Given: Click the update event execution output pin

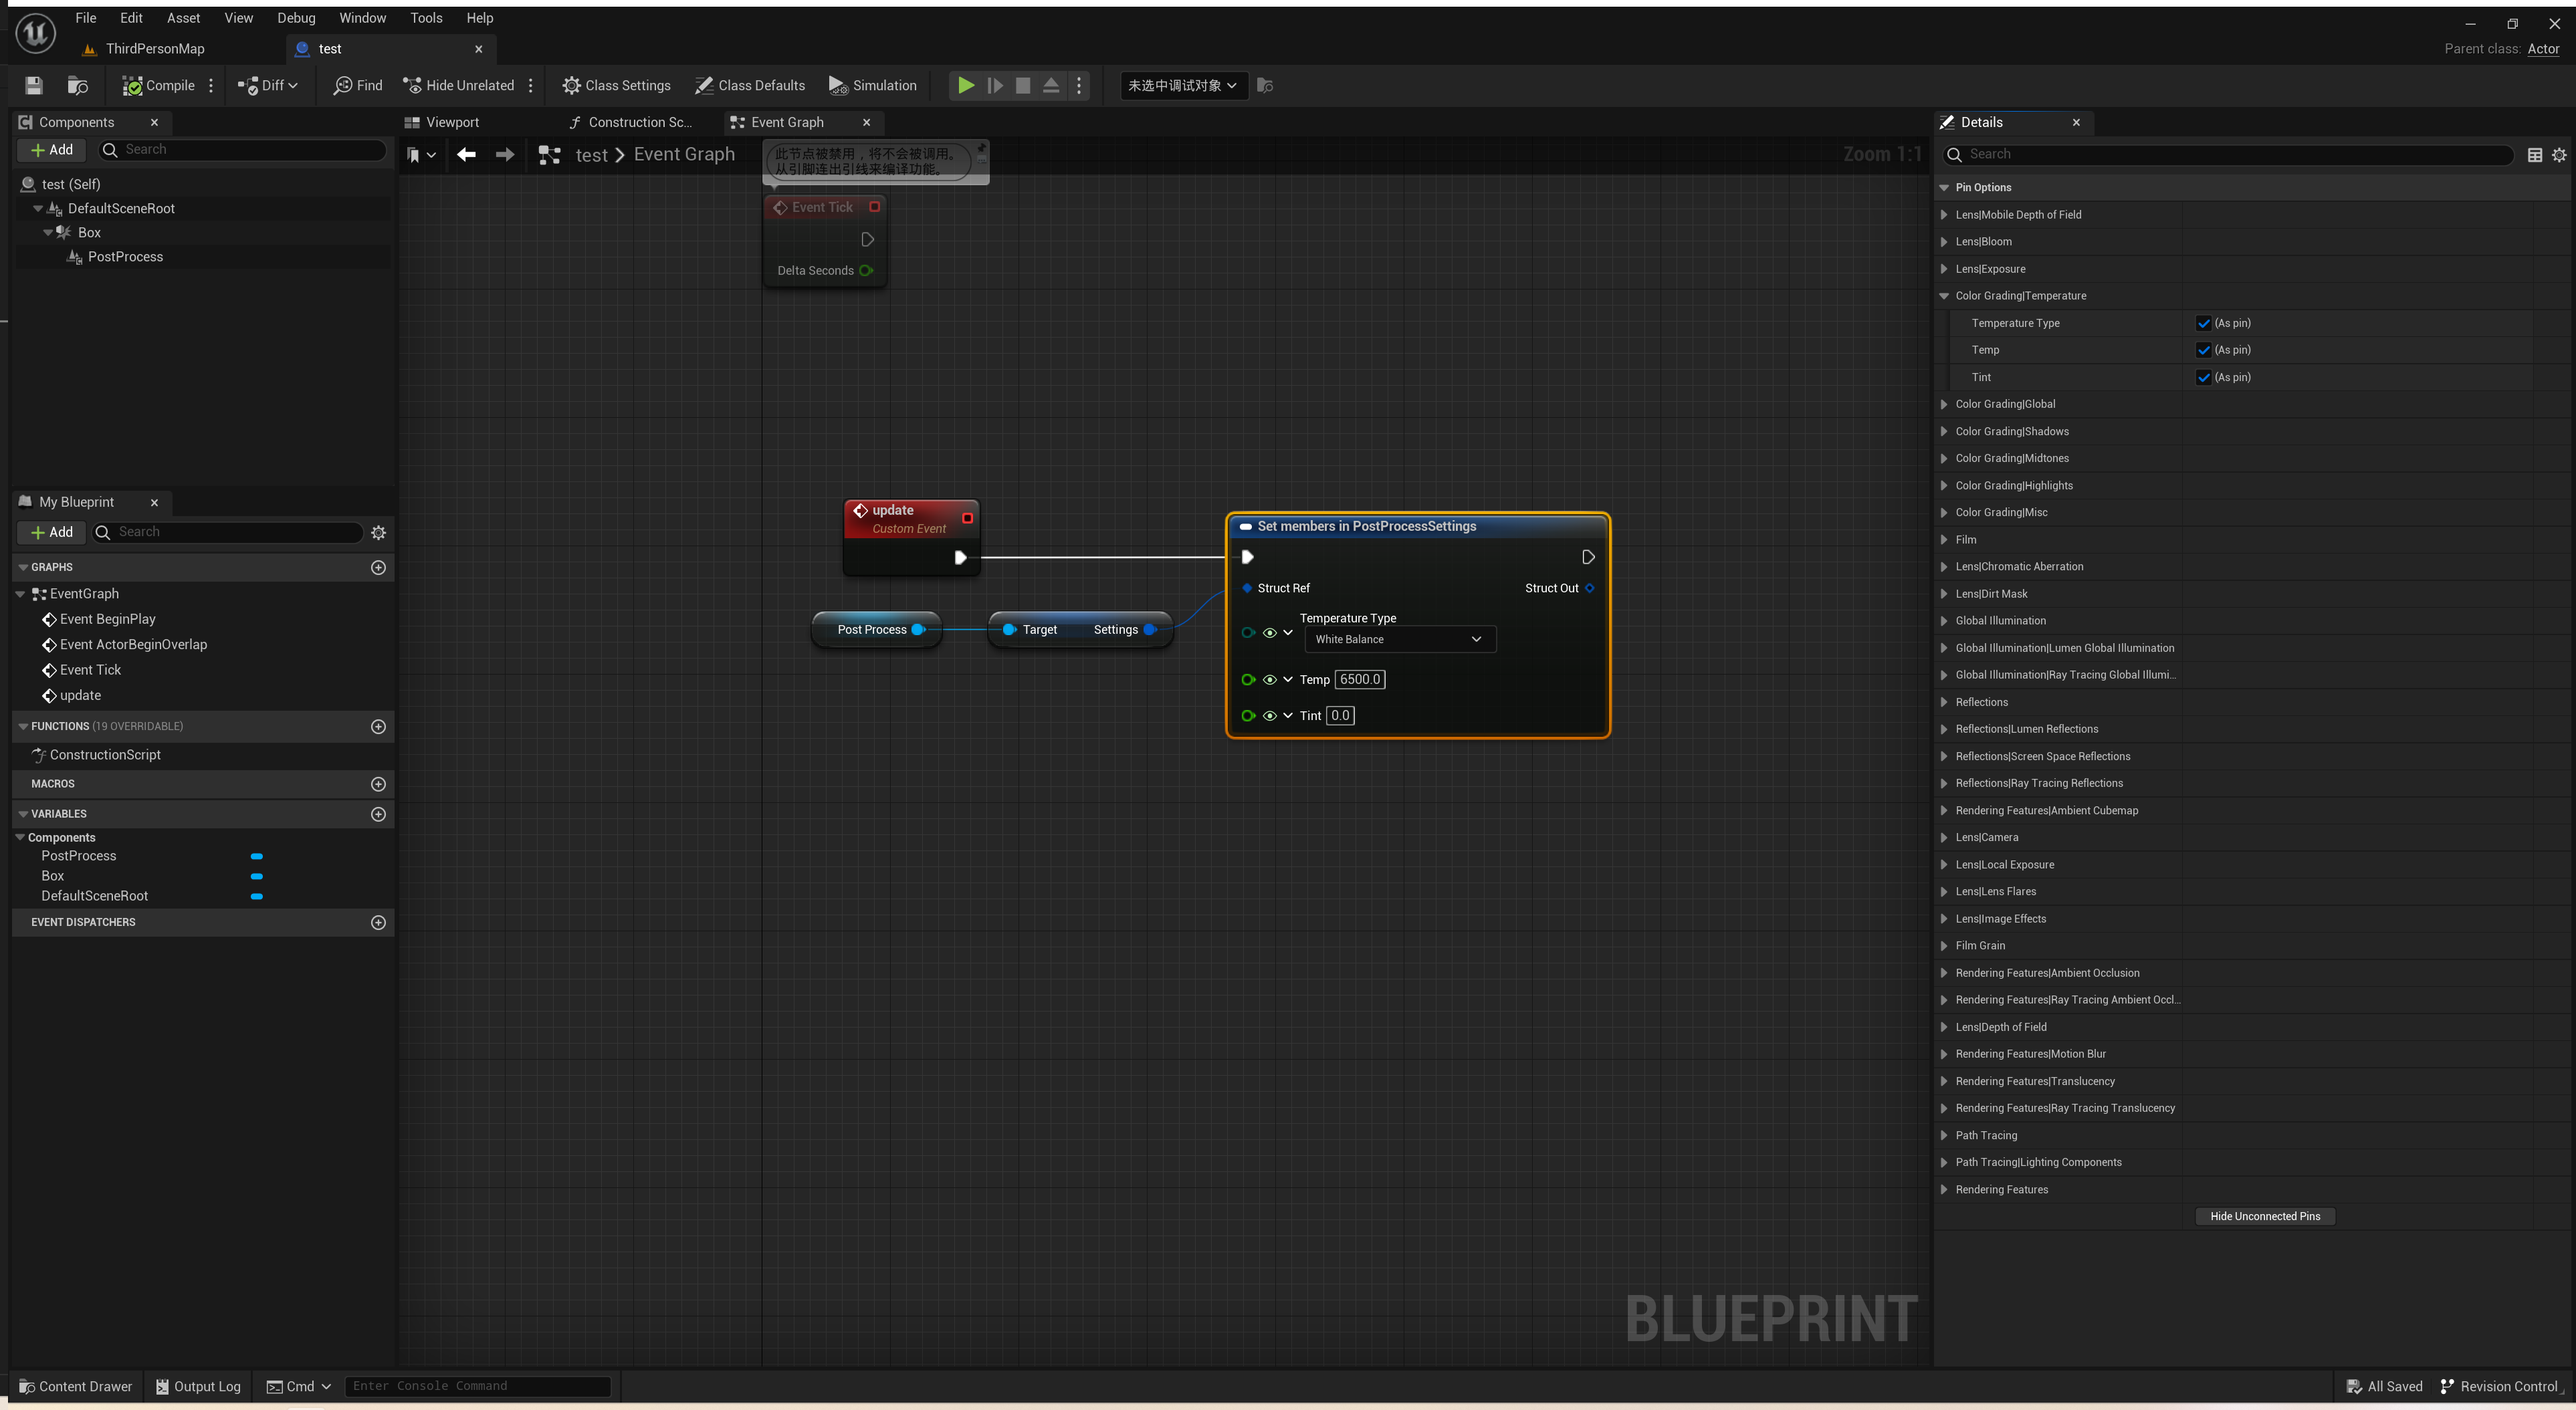Looking at the screenshot, I should coord(960,557).
